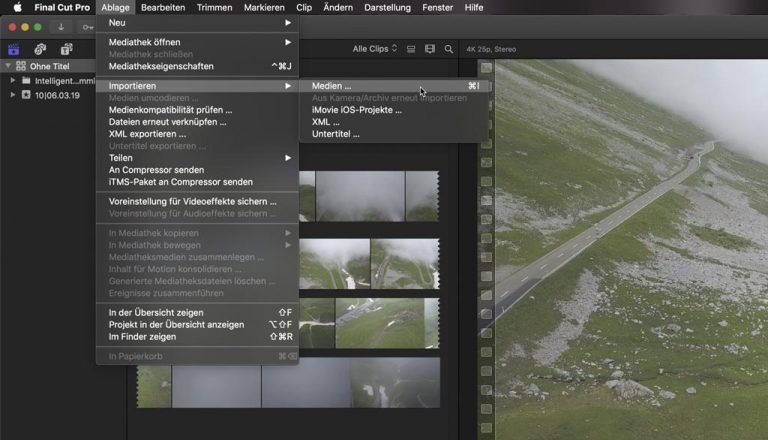Viewport: 768px width, 440px height.
Task: Open the Ändern menu
Action: click(x=338, y=7)
